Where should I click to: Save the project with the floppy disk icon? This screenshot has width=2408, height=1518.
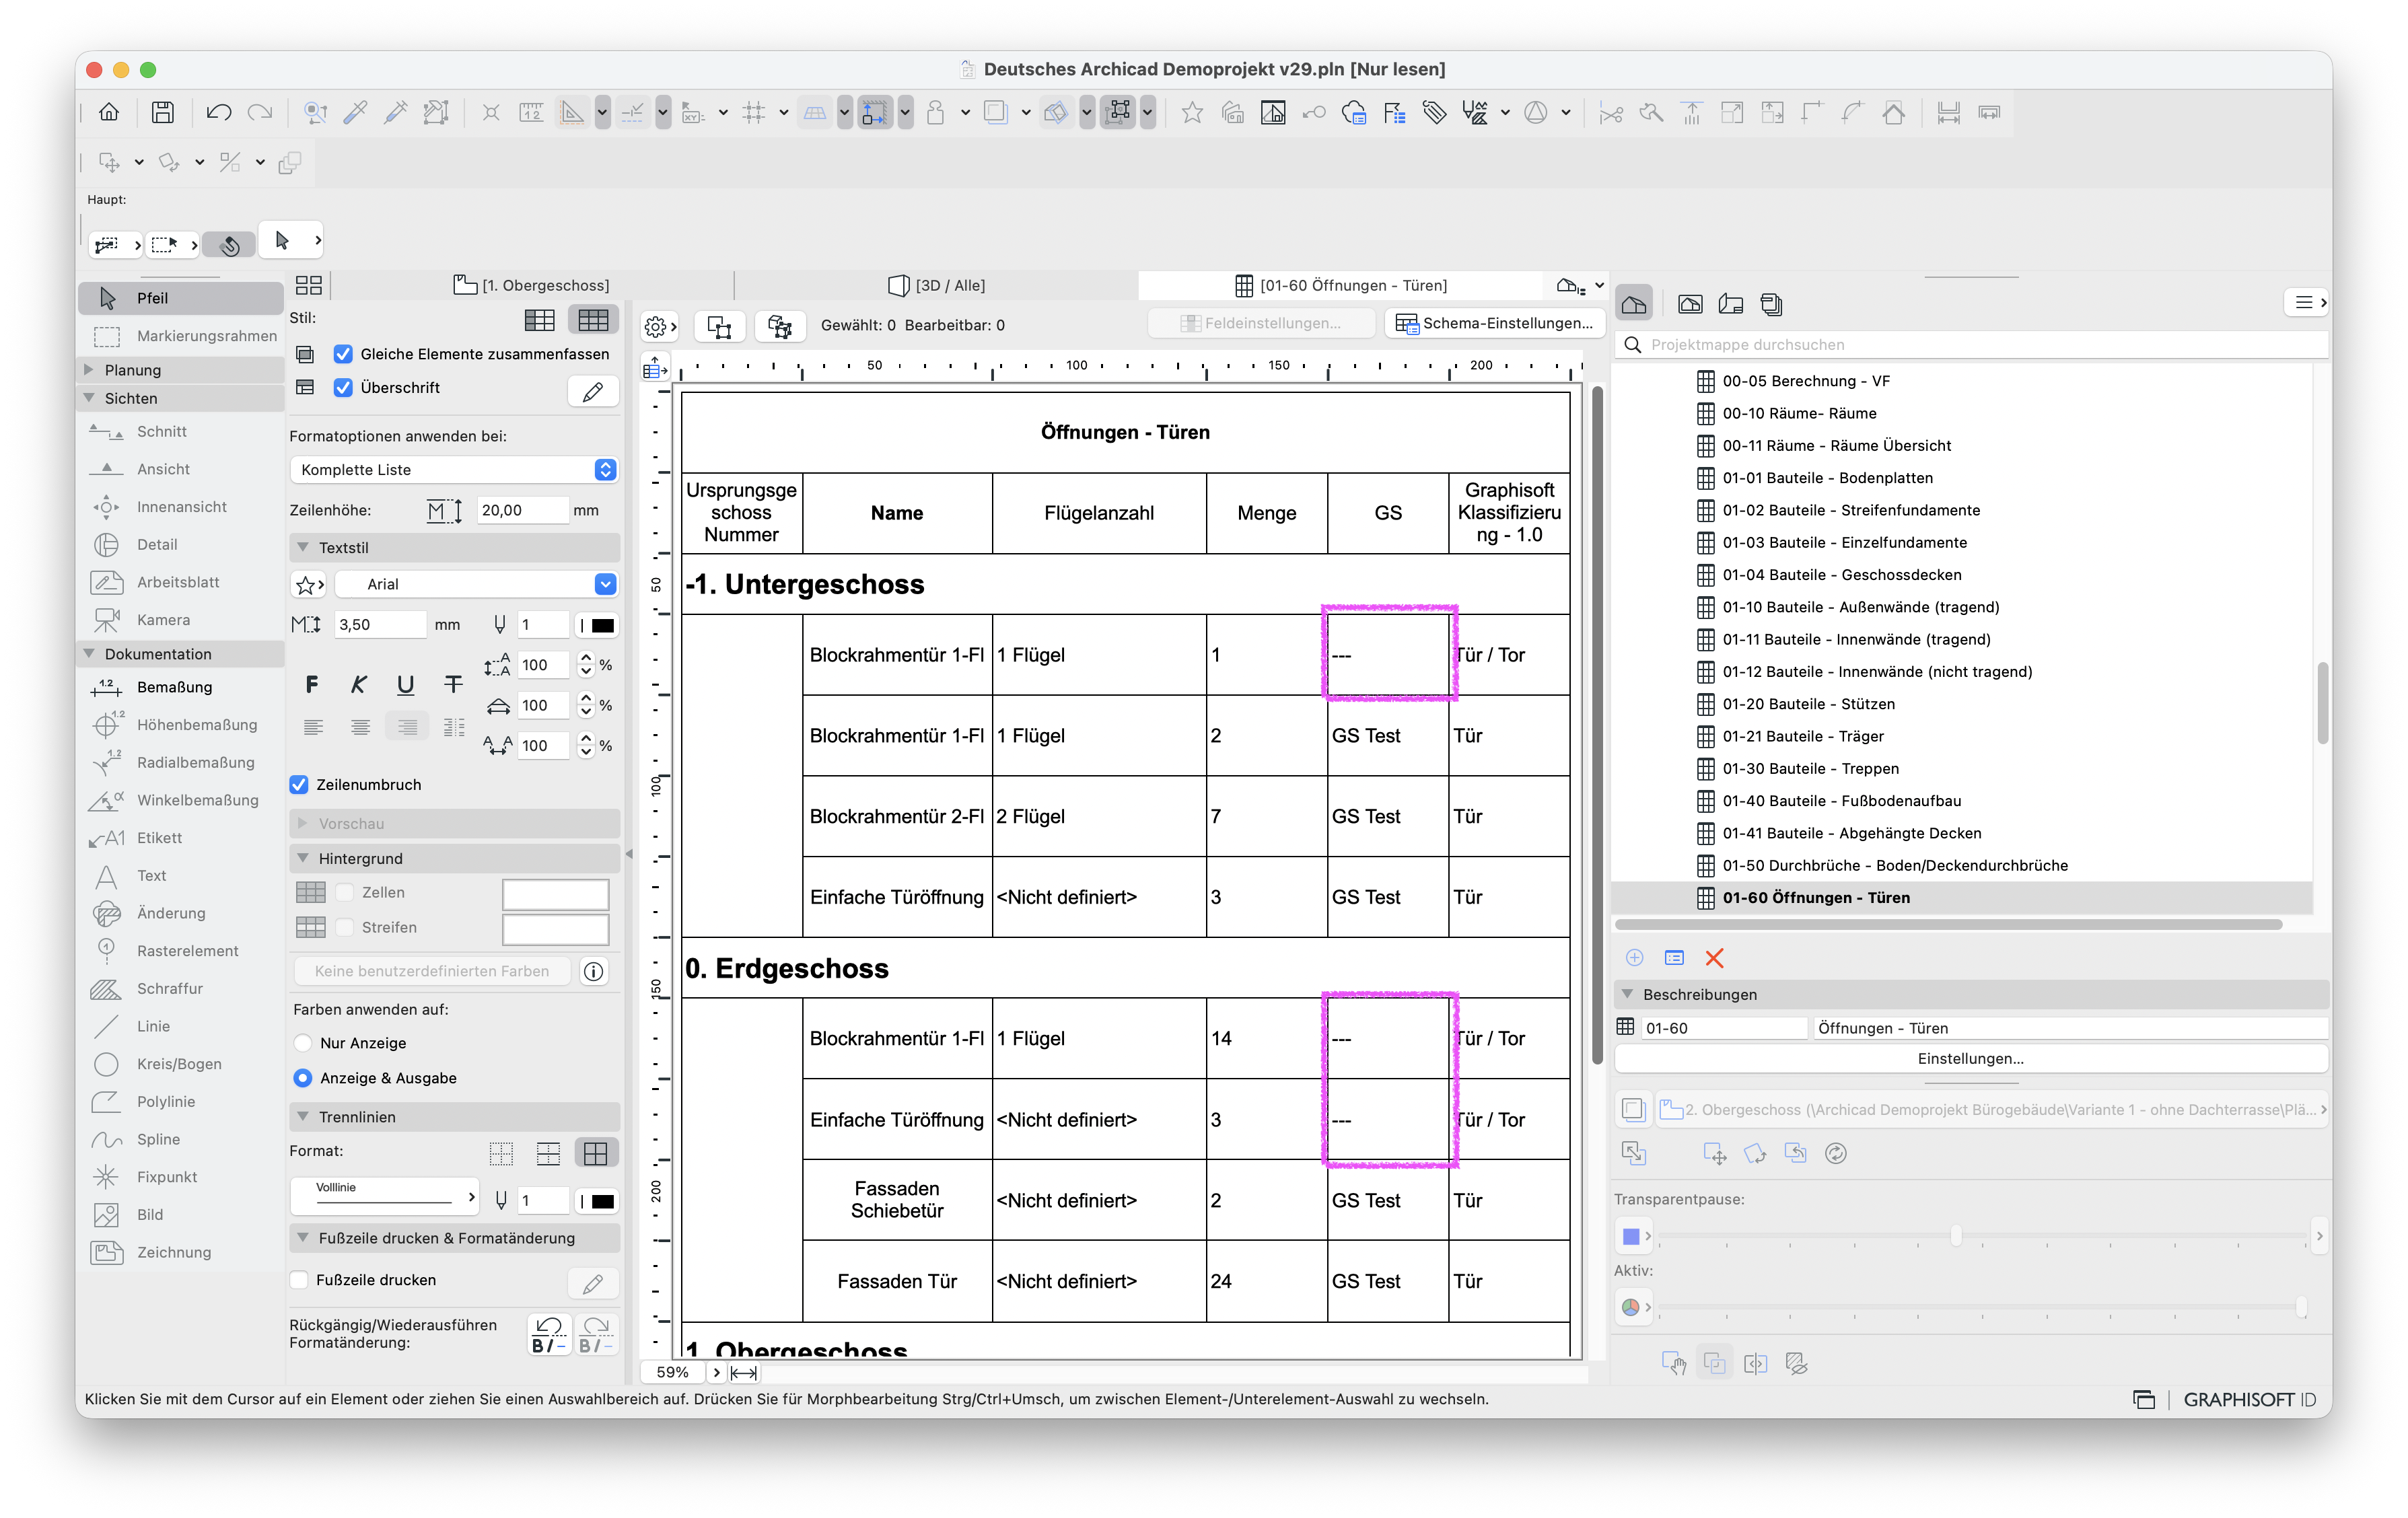pyautogui.click(x=162, y=112)
